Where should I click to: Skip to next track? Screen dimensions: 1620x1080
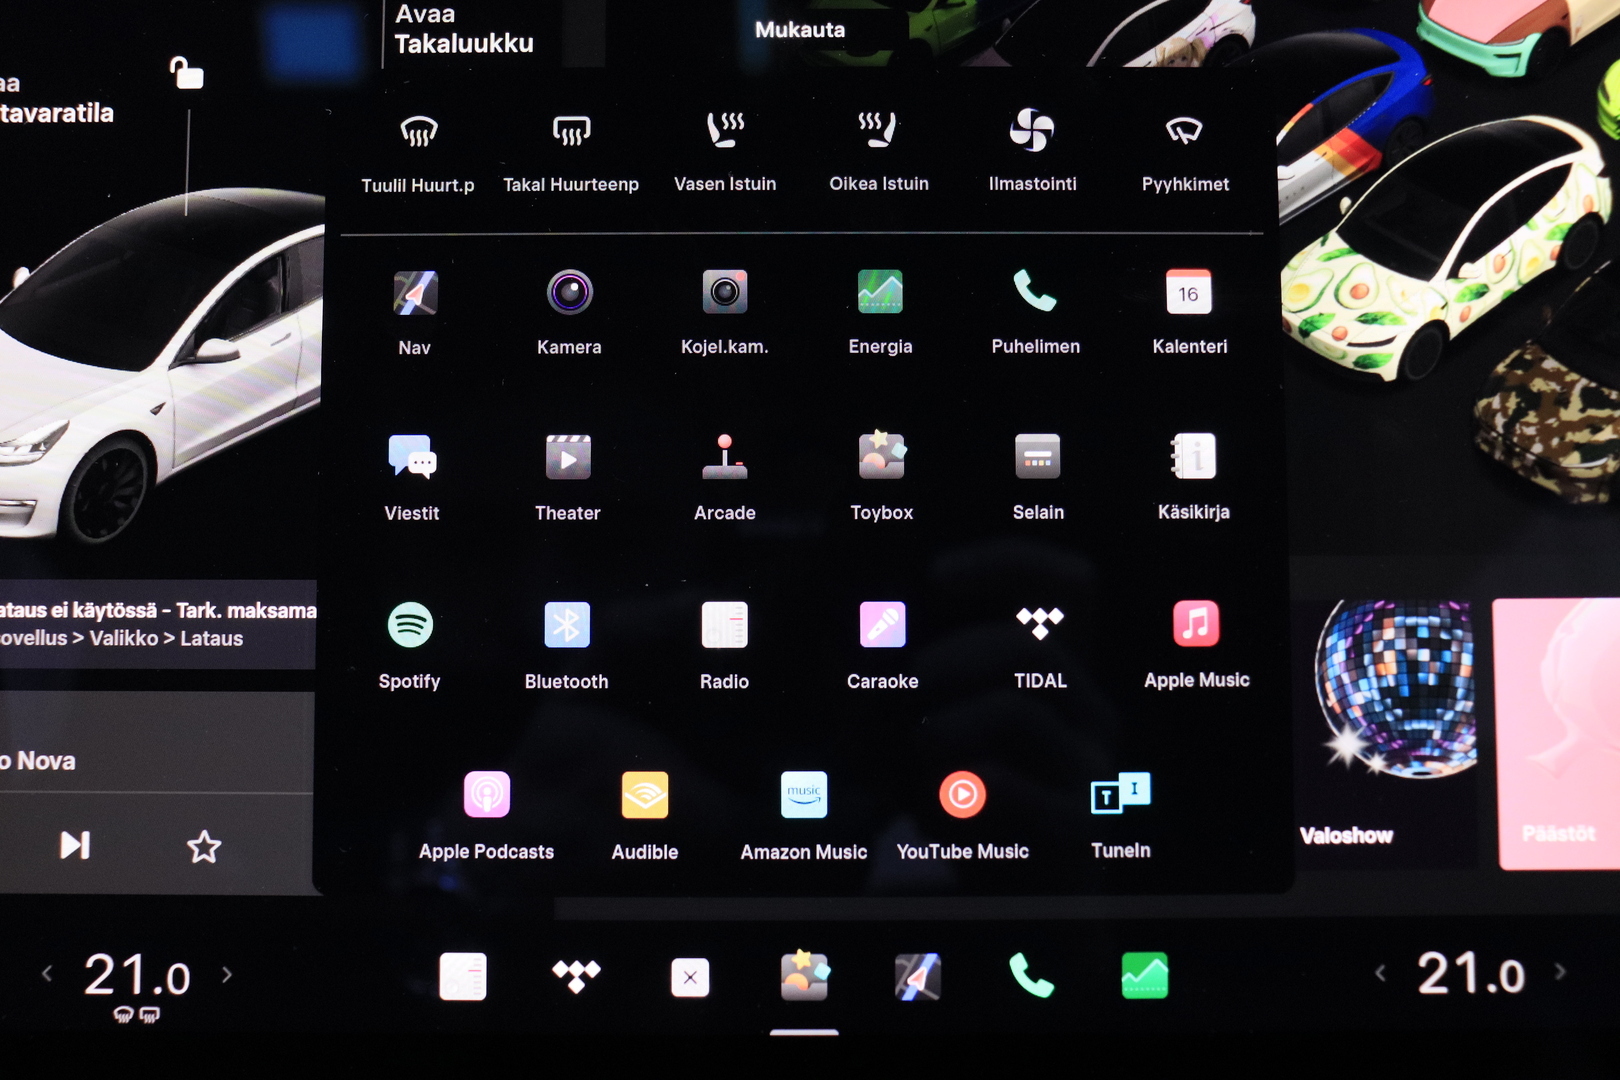pos(75,846)
